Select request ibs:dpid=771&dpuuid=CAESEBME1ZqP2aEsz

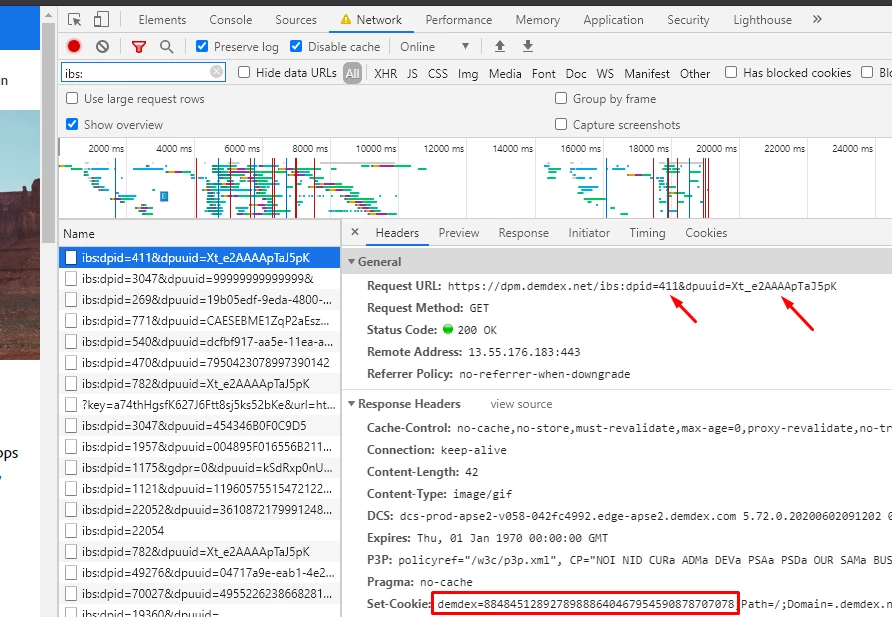[199, 321]
